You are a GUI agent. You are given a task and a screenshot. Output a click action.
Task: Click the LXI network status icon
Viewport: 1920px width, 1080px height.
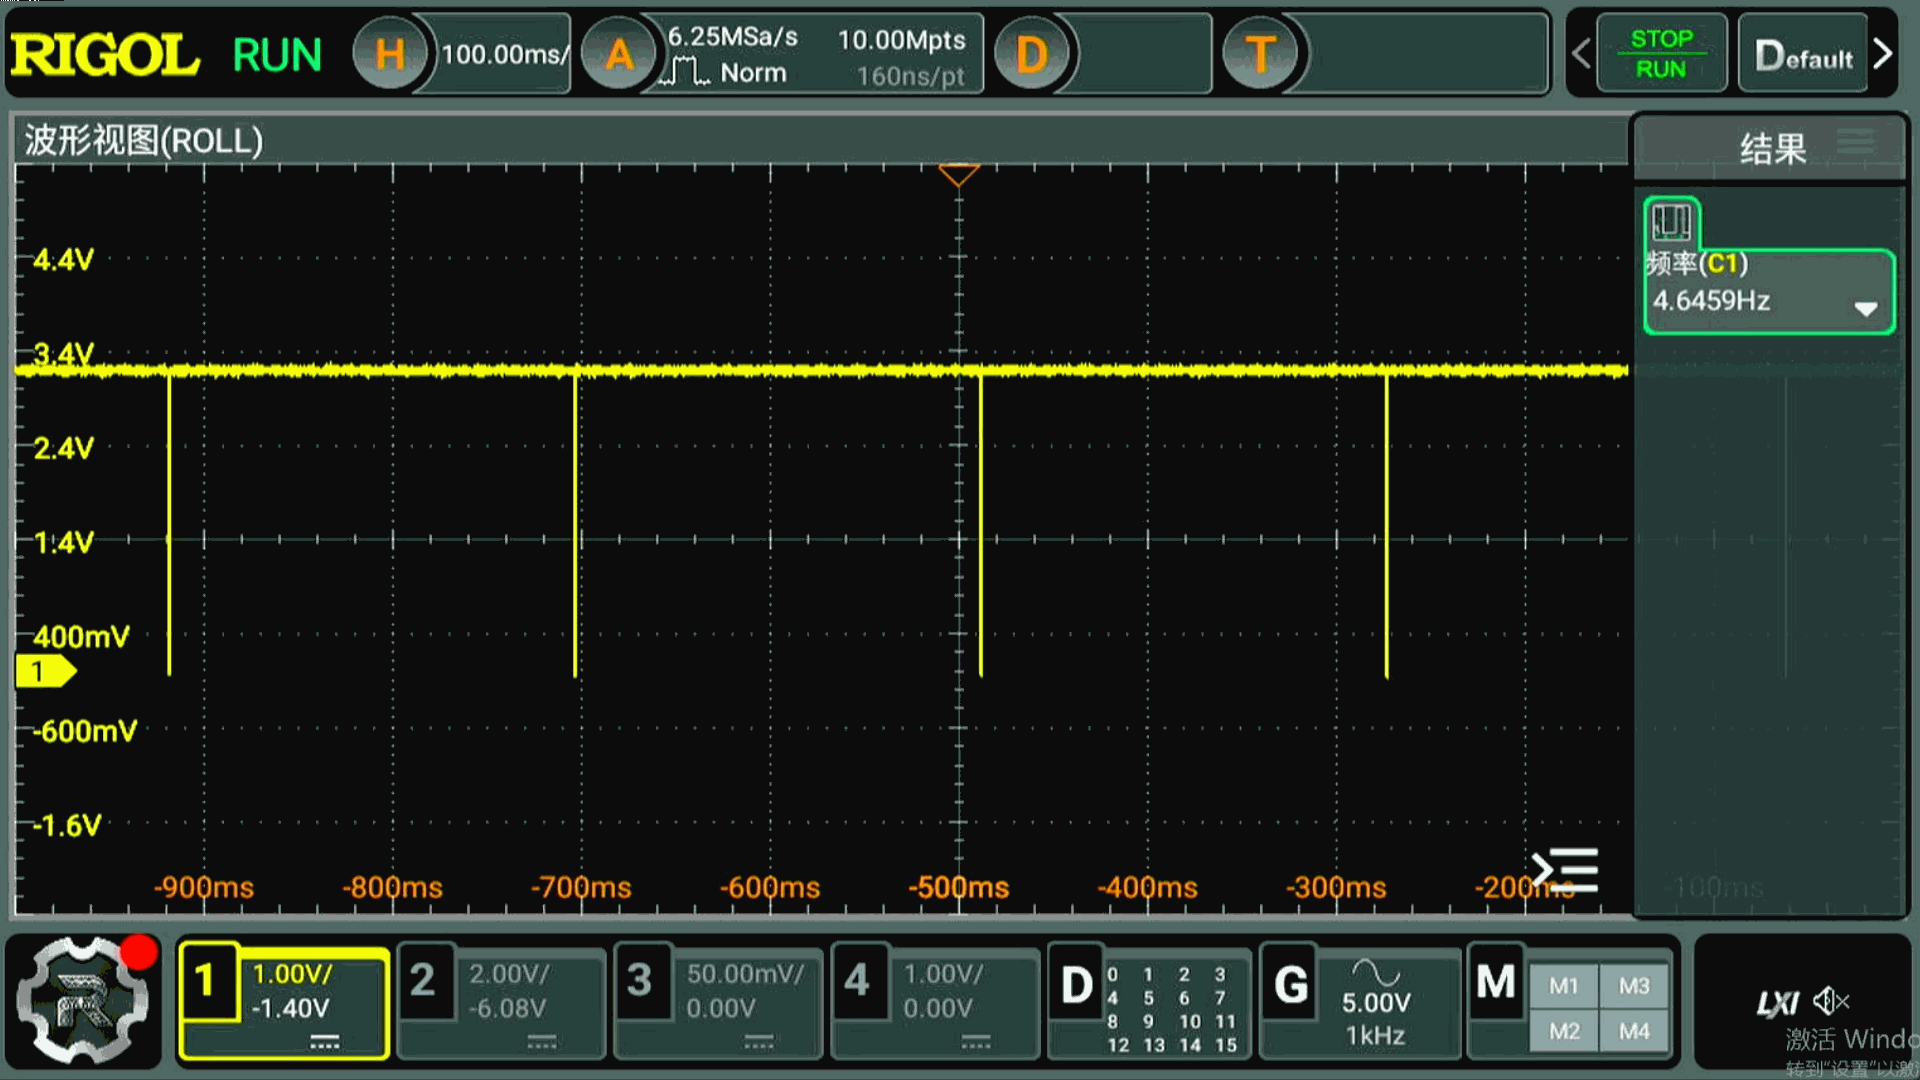pyautogui.click(x=1777, y=1003)
